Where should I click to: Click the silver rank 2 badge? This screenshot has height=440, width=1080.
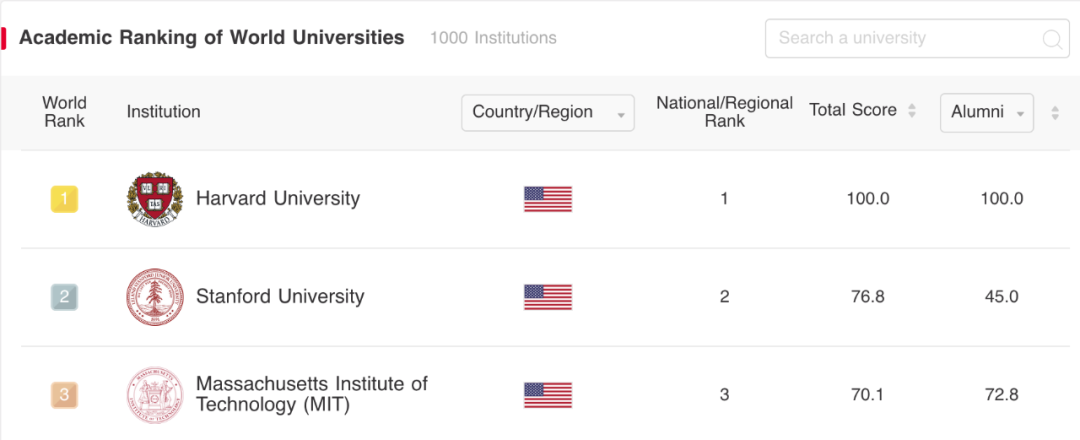[64, 297]
